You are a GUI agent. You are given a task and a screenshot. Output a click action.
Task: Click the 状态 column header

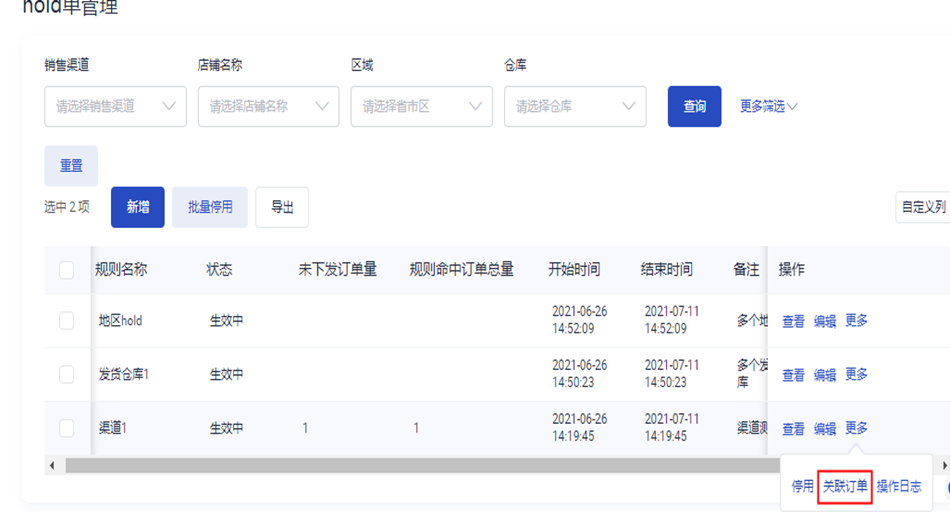(219, 270)
